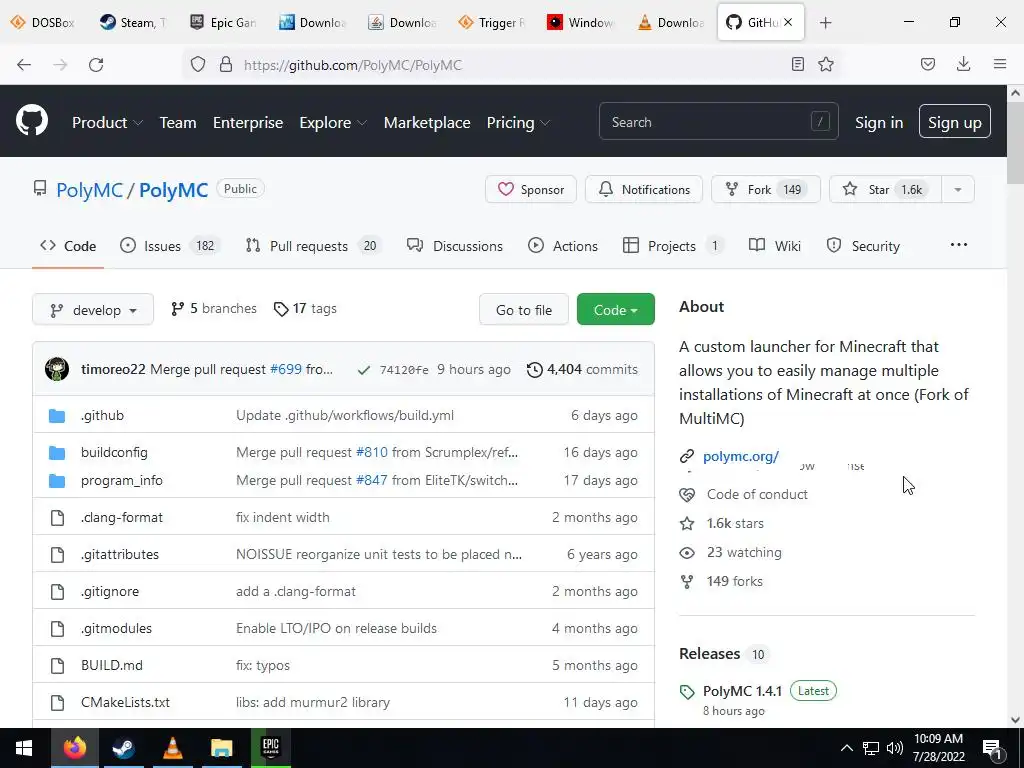Click the Sign in link
Image resolution: width=1024 pixels, height=768 pixels.
click(x=879, y=122)
